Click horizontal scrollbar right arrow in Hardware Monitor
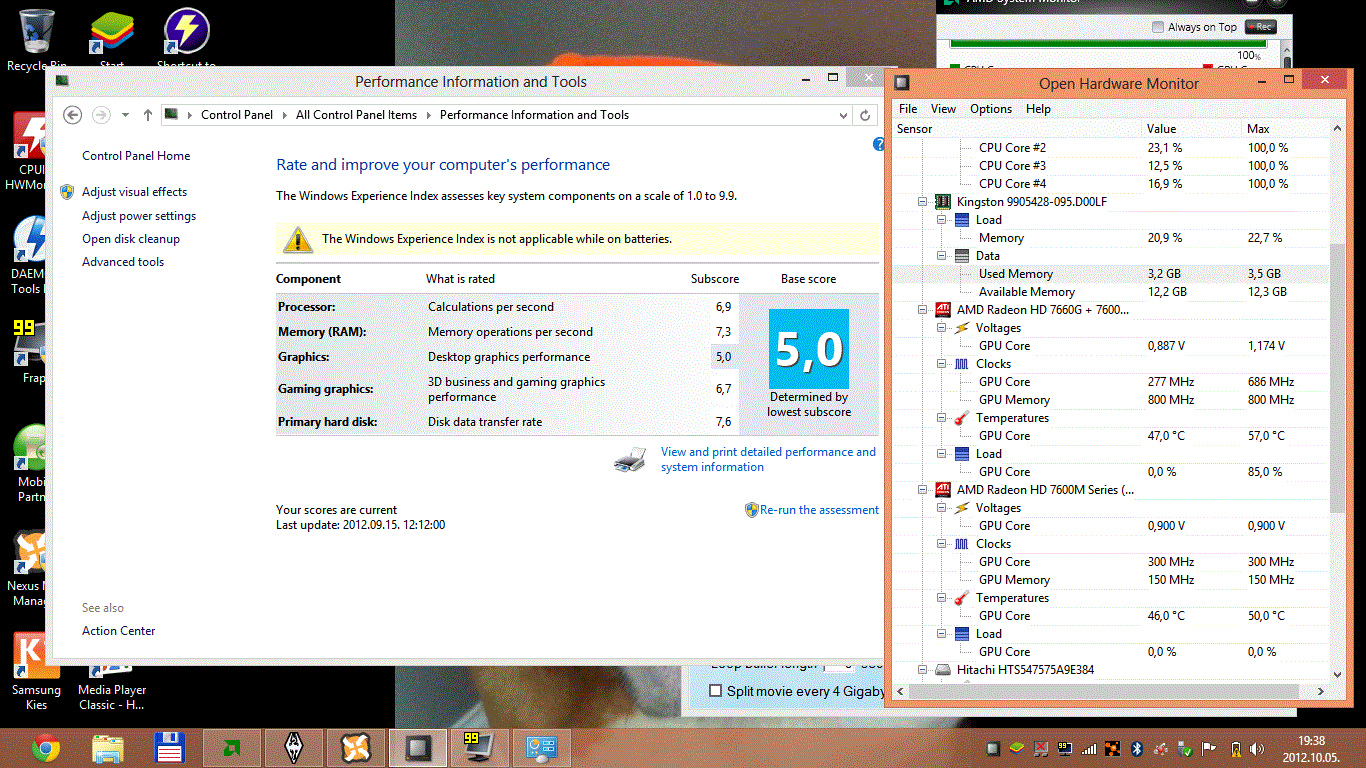 1321,691
